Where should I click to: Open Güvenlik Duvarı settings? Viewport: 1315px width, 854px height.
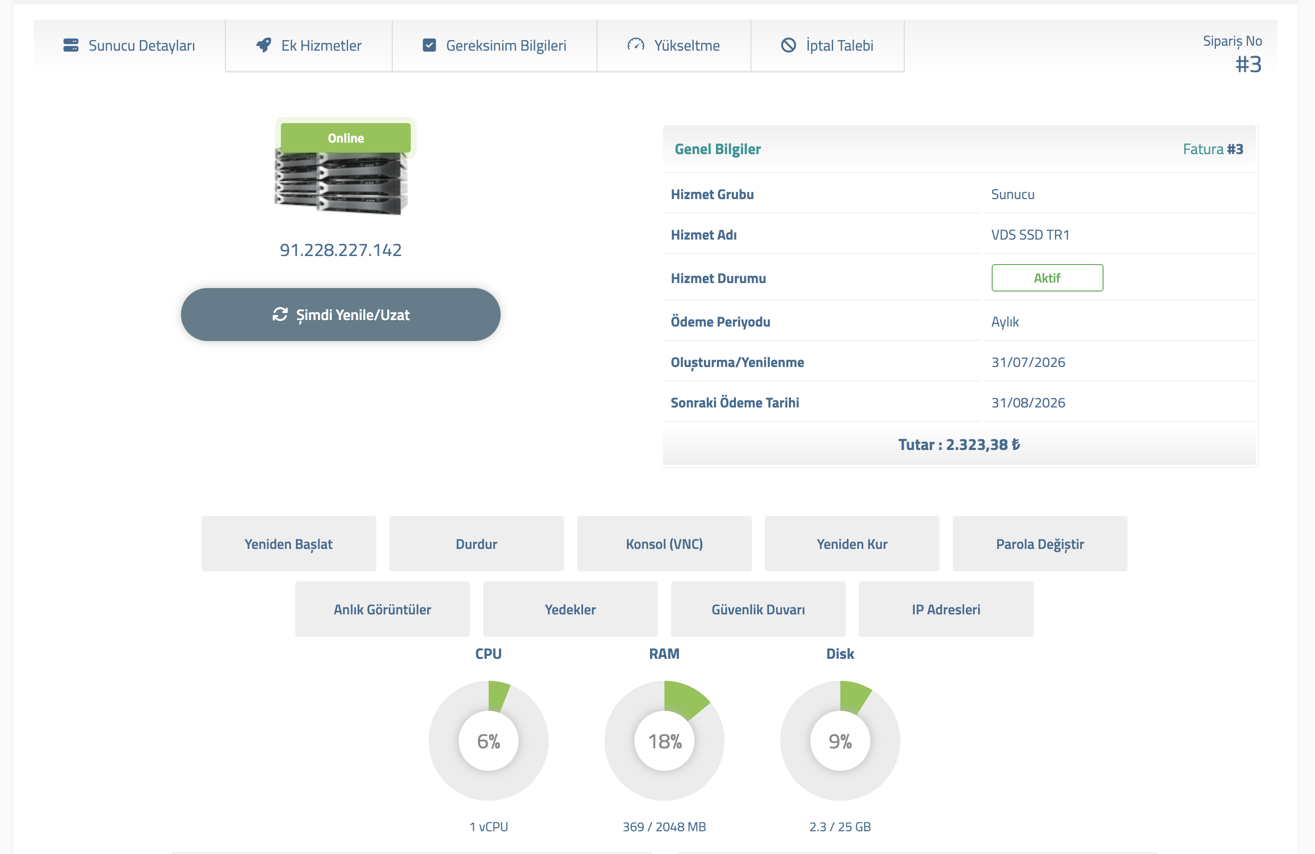[x=759, y=609]
